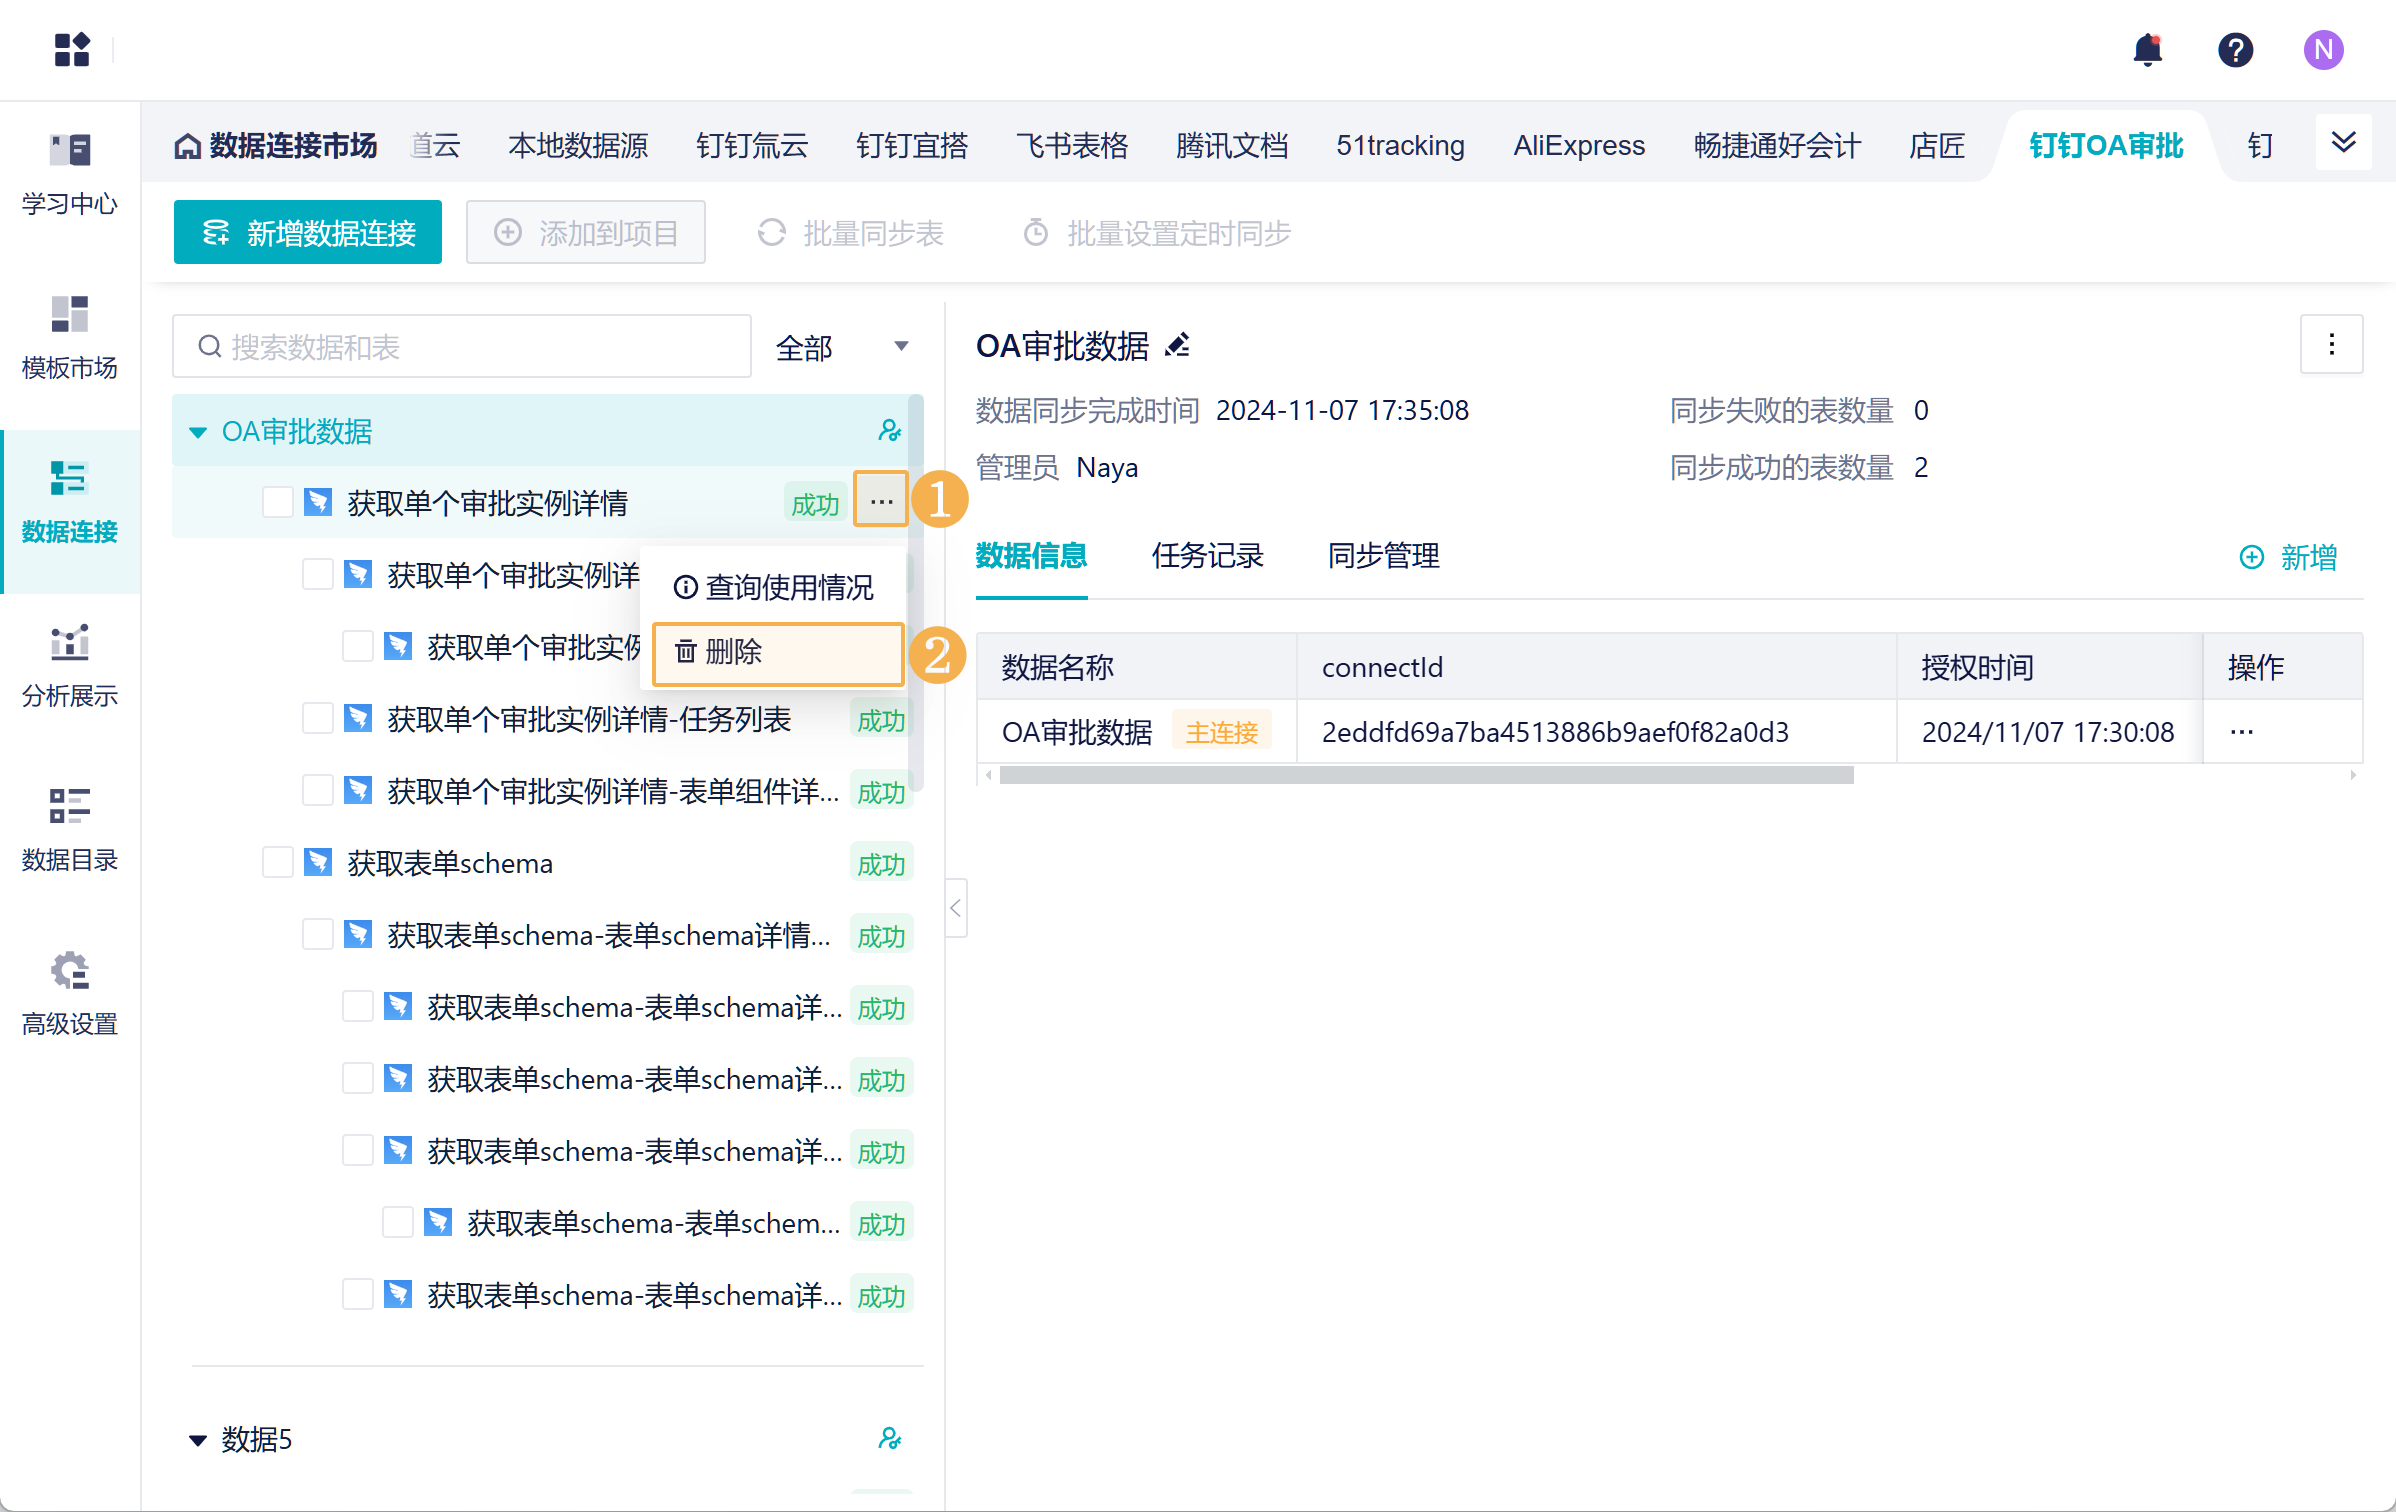Viewport: 2396px width, 1512px height.
Task: Open the notification bell icon
Action: [x=2147, y=50]
